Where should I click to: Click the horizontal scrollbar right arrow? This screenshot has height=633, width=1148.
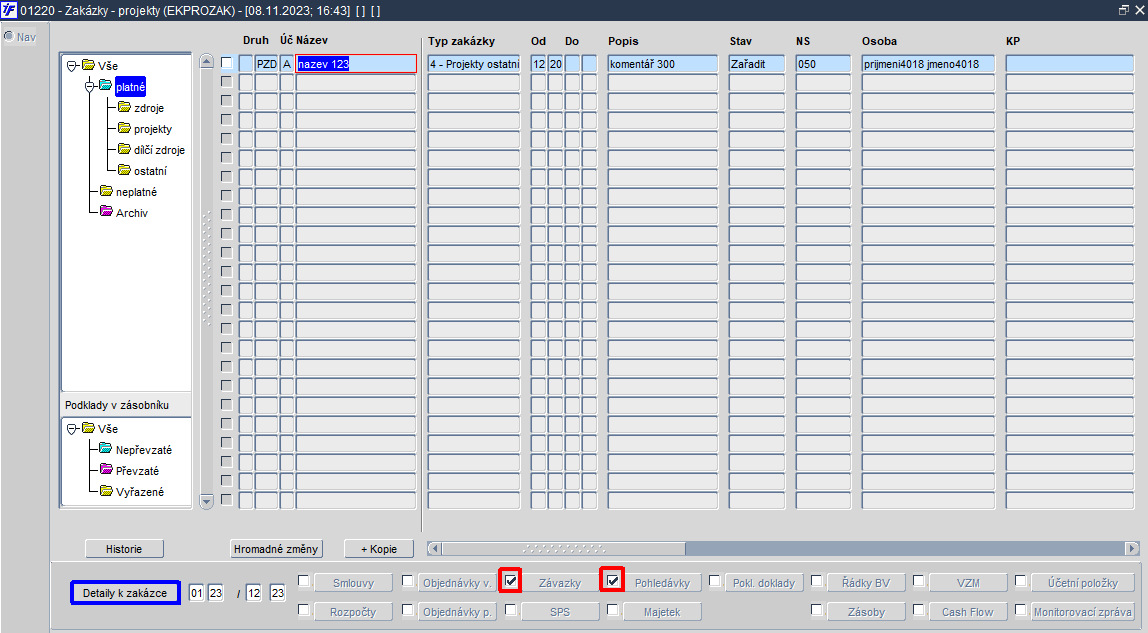(x=1132, y=548)
